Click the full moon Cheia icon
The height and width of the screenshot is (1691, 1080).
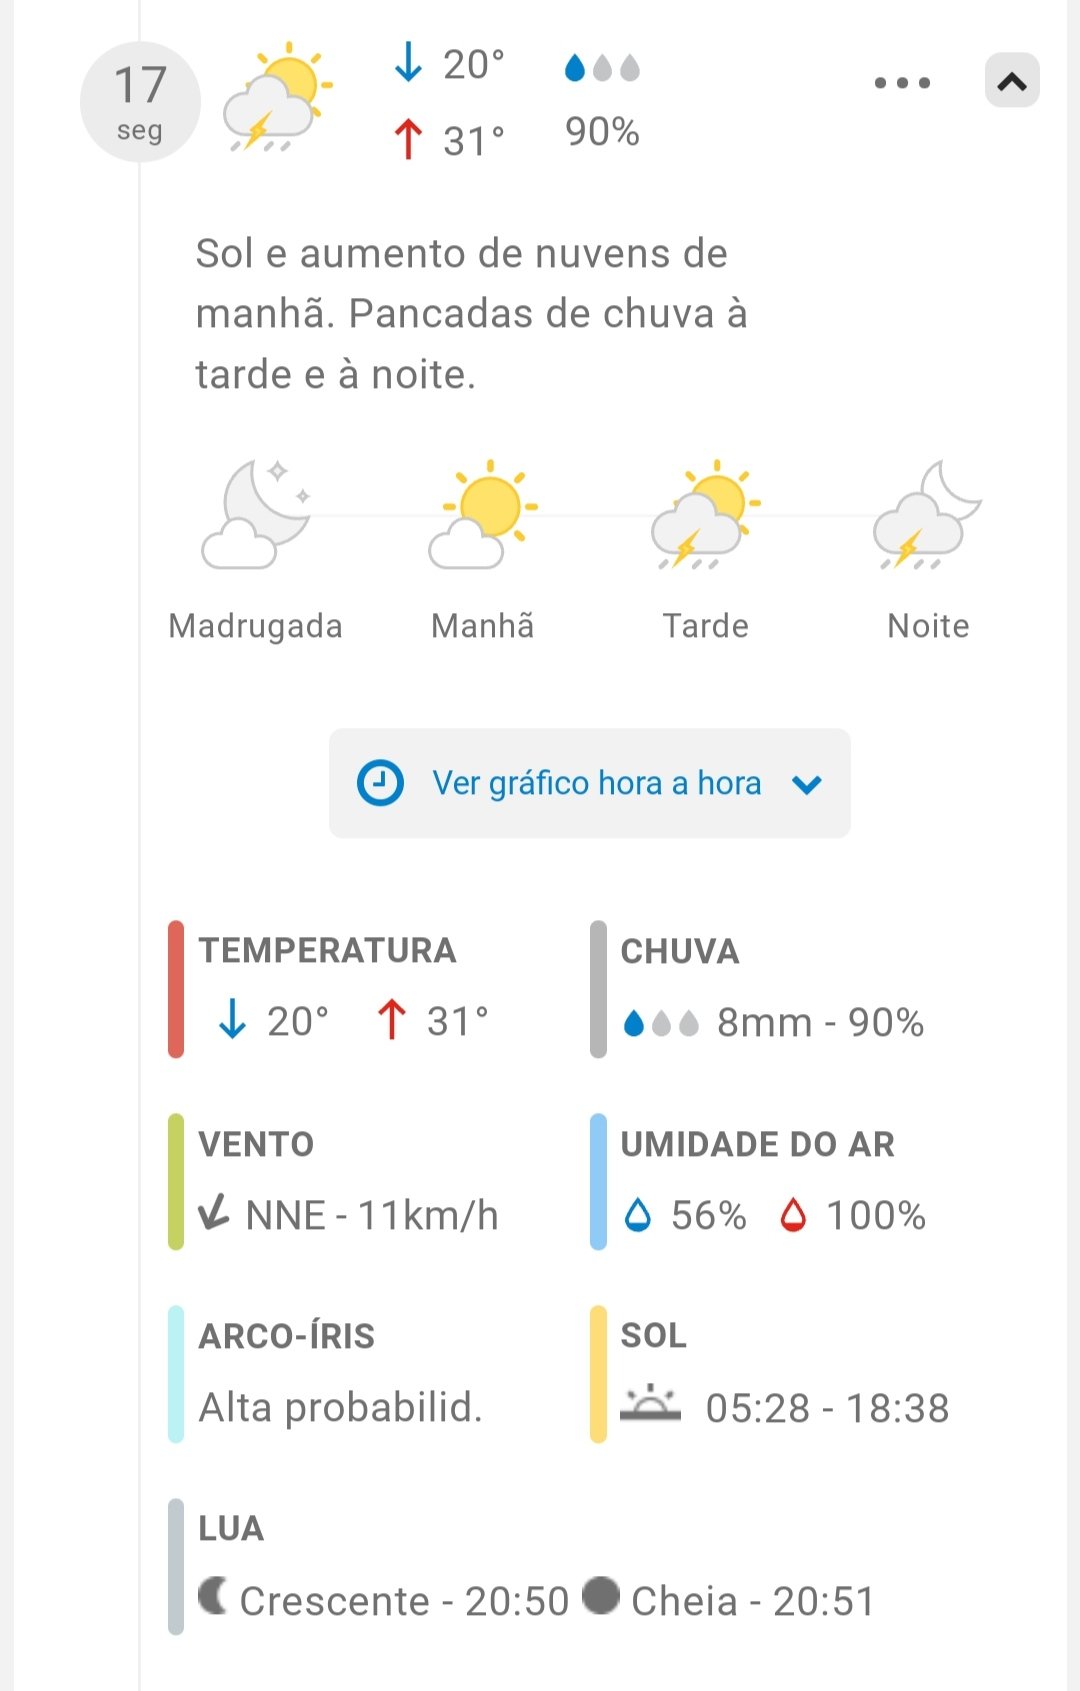click(600, 1596)
